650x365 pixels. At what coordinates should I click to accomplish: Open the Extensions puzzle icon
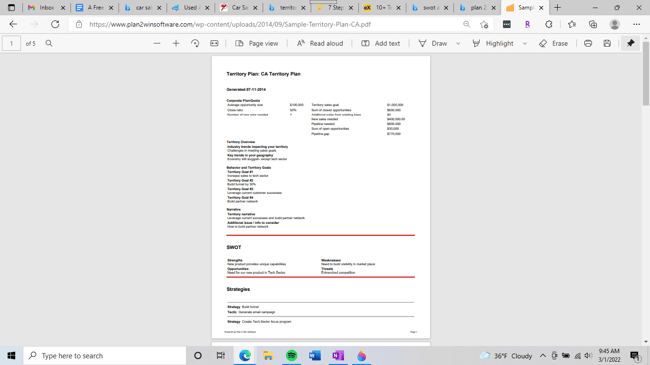[x=549, y=24]
